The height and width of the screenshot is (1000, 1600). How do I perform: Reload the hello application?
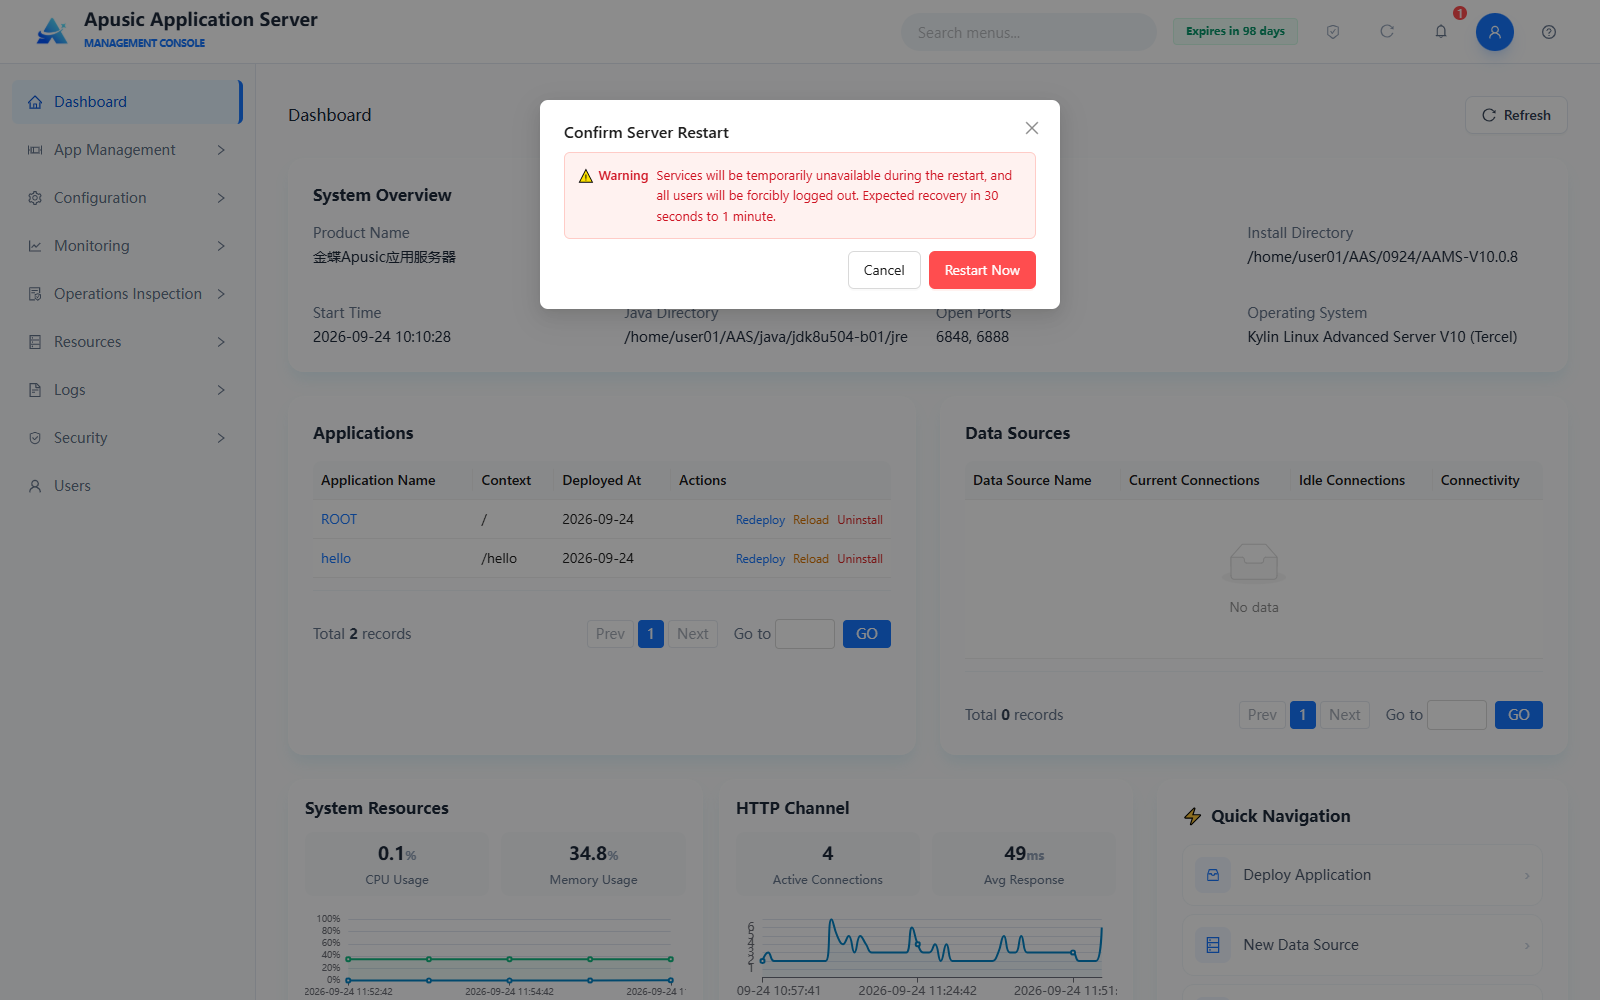tap(811, 559)
